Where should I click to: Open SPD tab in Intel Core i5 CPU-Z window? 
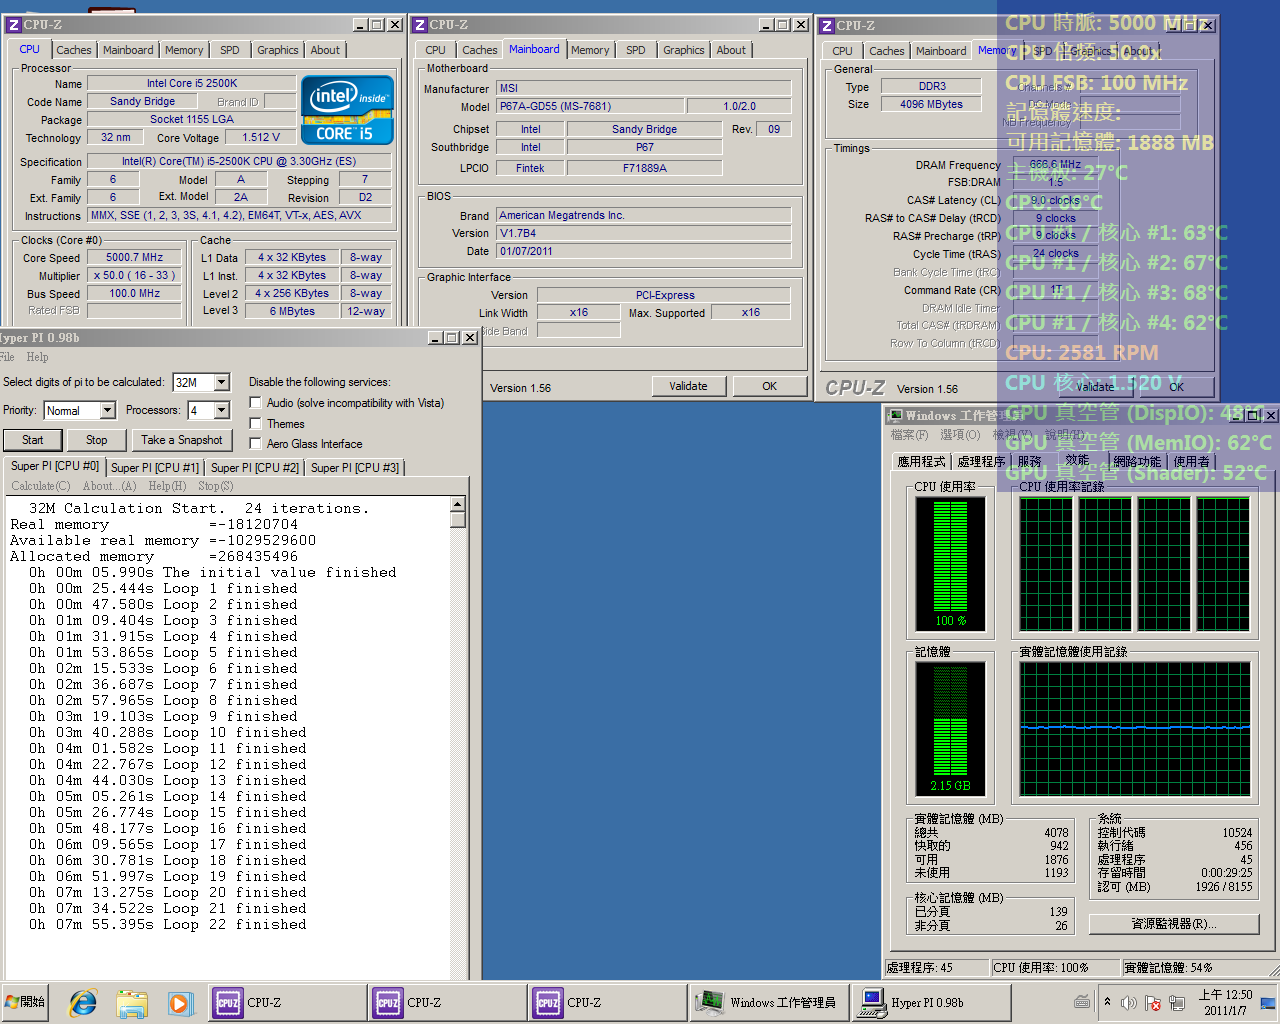229,50
